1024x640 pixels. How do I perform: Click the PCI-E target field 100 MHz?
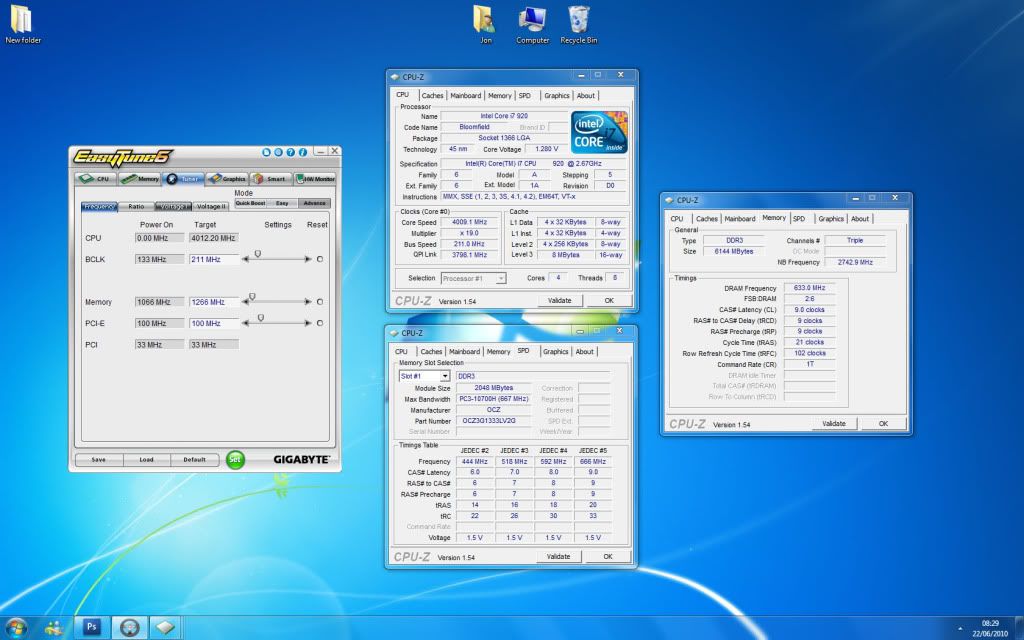(x=214, y=323)
